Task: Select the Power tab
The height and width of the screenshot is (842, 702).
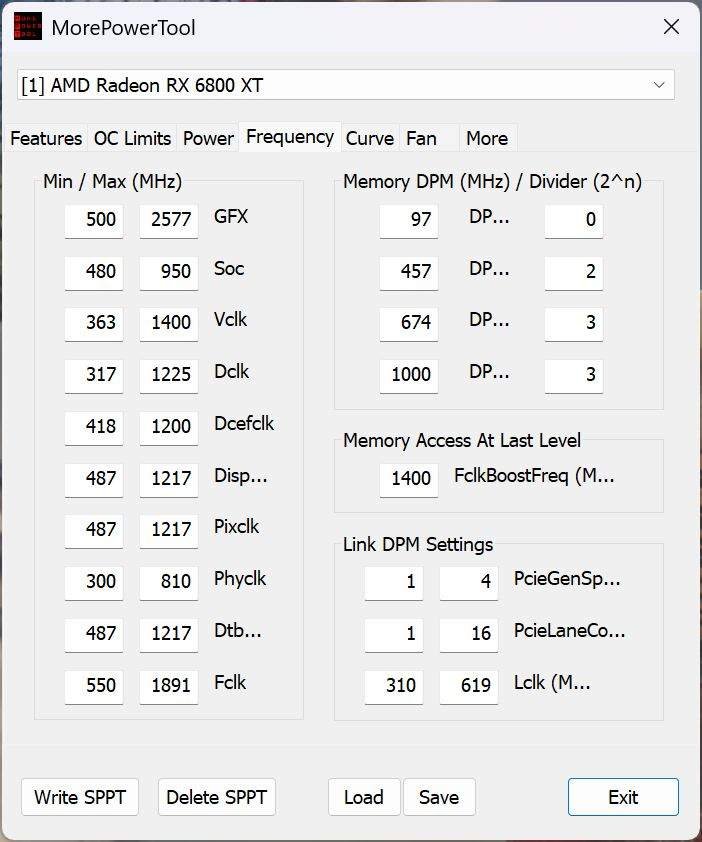Action: point(208,138)
